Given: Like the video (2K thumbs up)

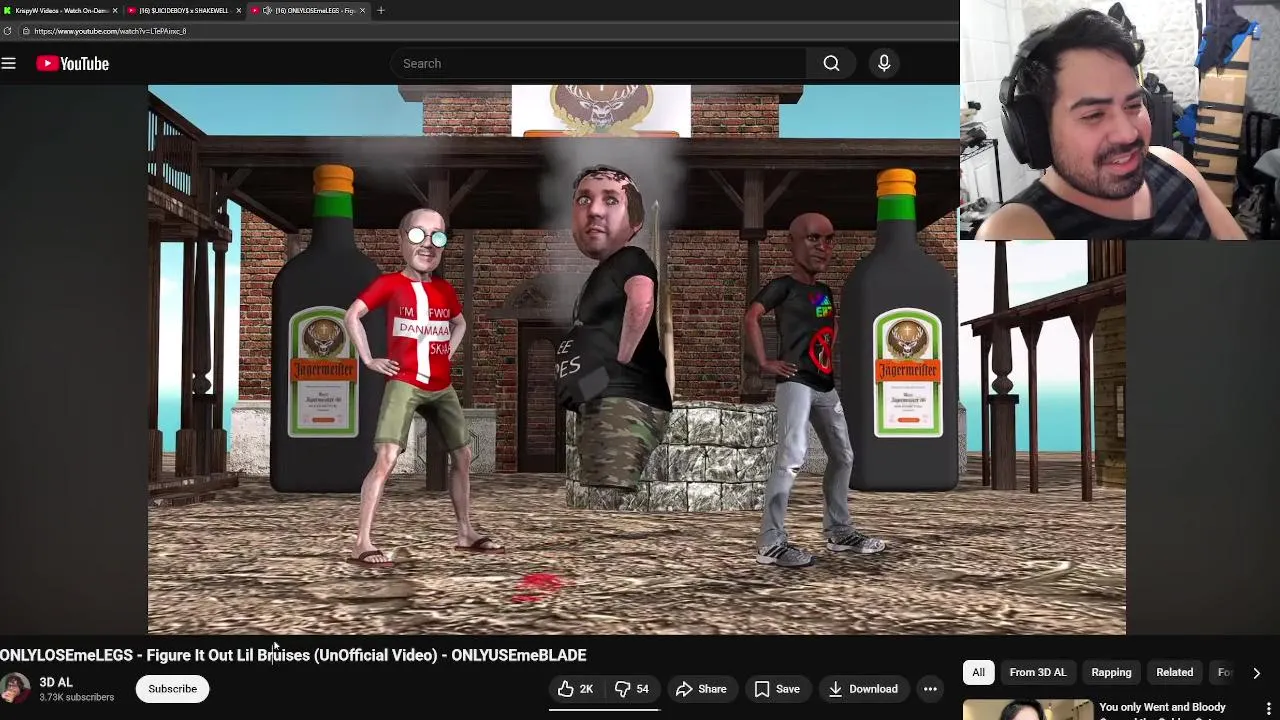Looking at the screenshot, I should [575, 689].
